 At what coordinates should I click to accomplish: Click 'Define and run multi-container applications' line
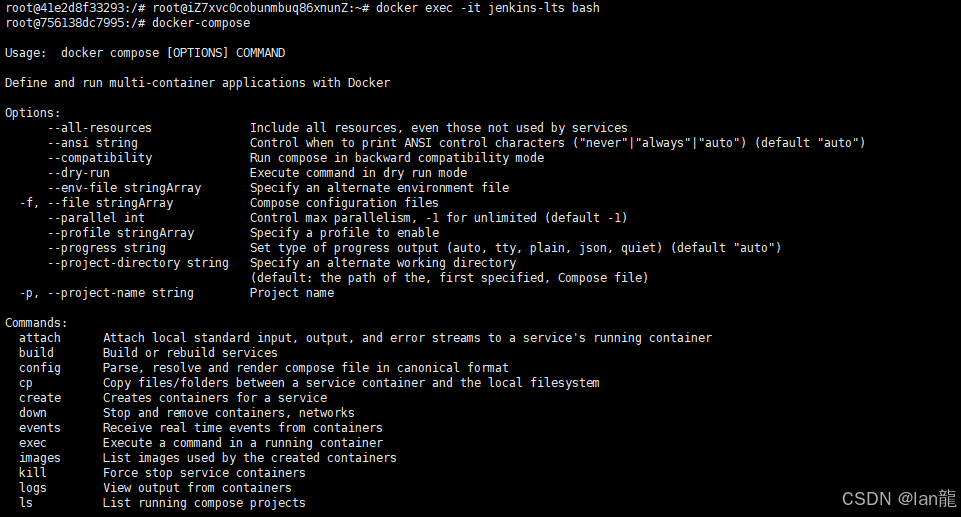point(197,83)
